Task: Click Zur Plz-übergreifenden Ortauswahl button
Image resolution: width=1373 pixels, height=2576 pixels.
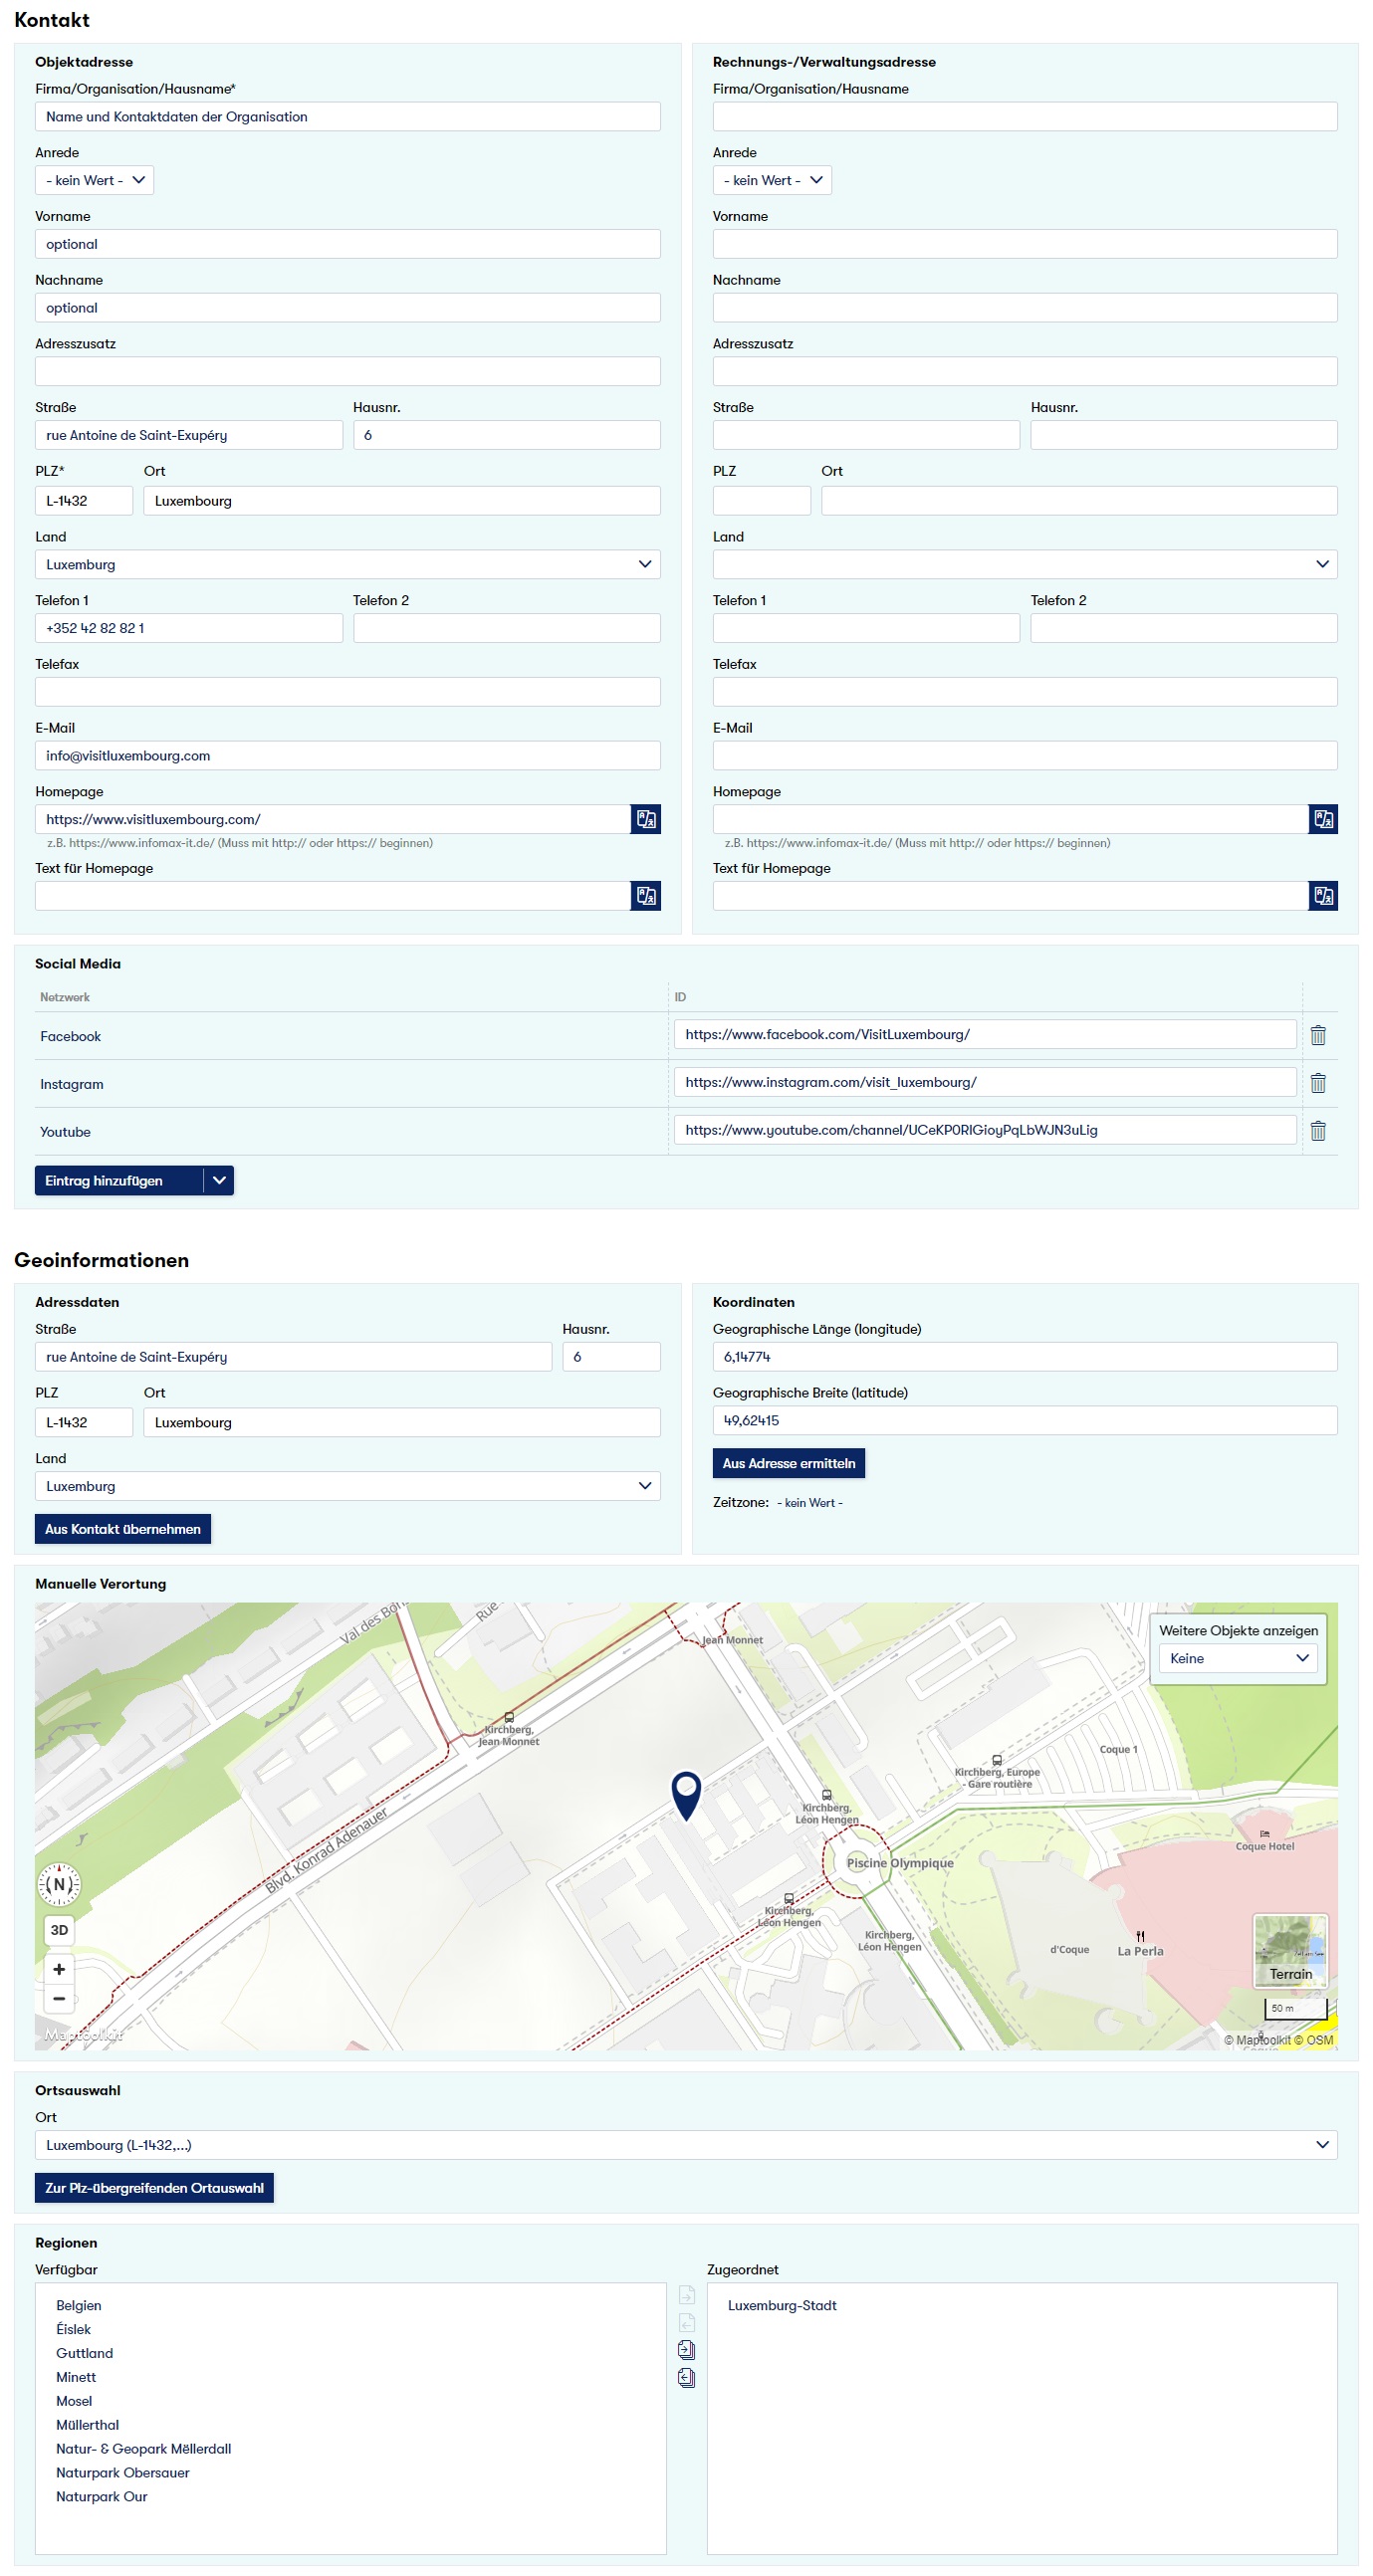Action: [x=154, y=2187]
